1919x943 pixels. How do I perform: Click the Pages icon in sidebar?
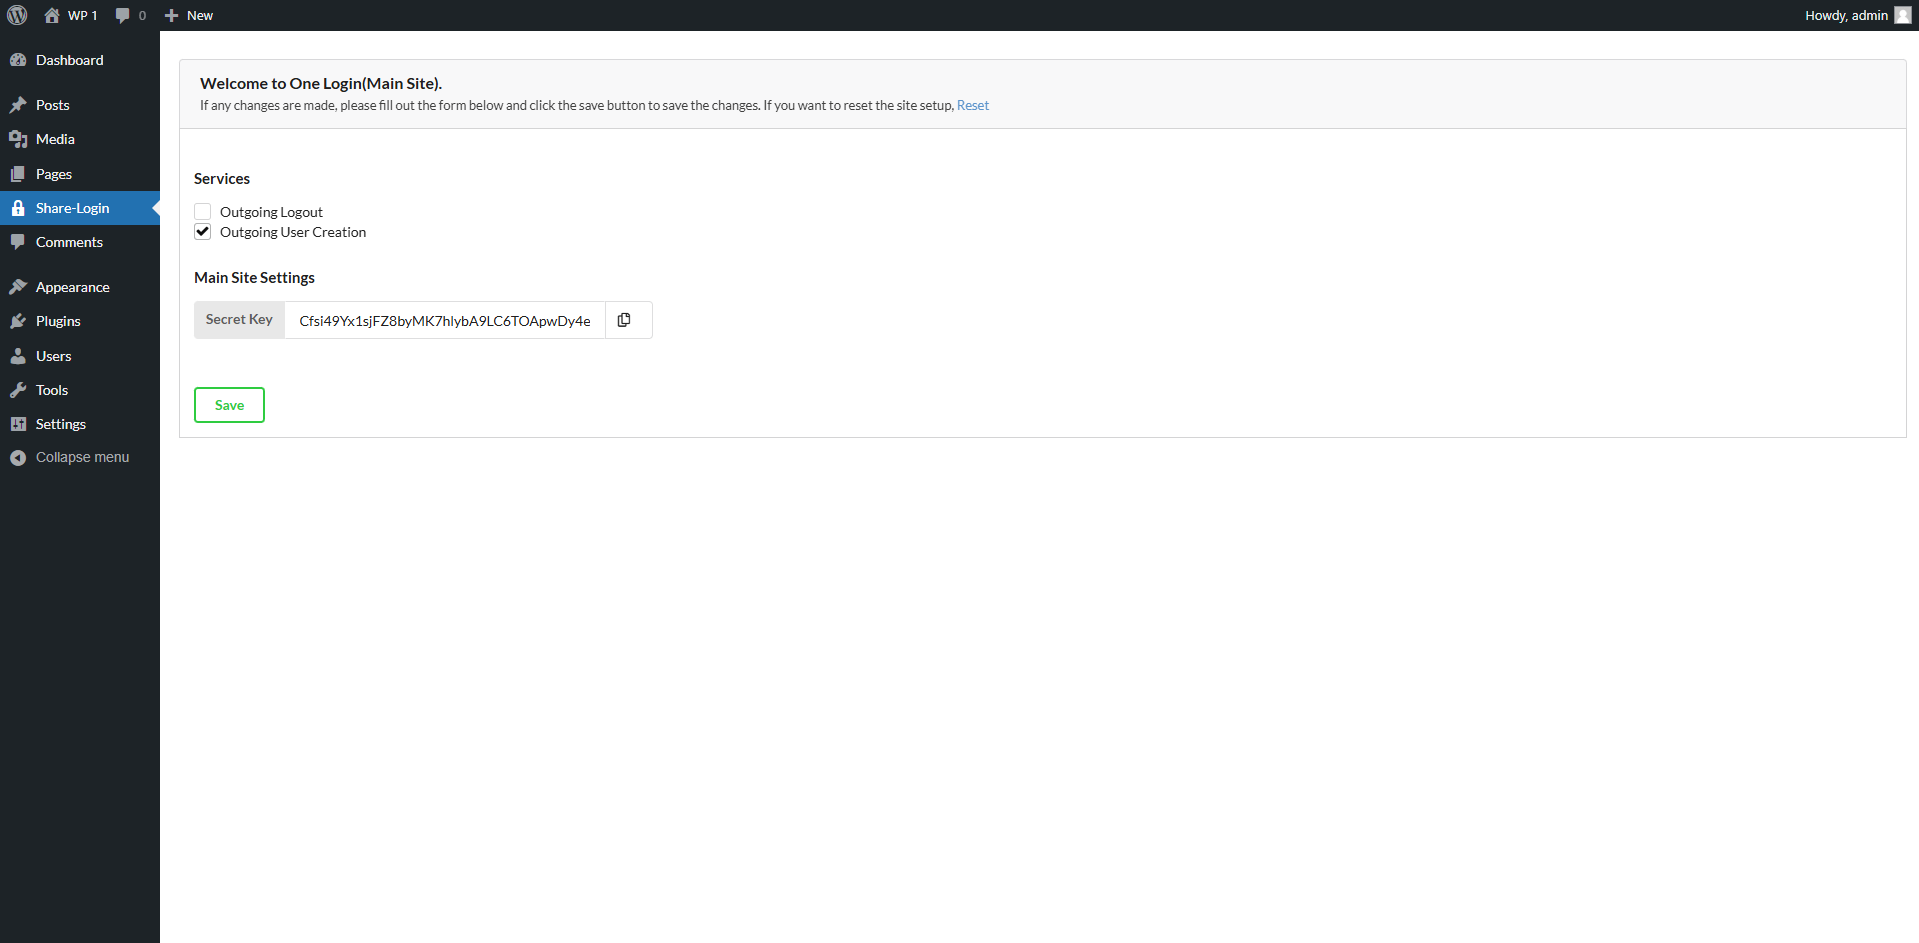point(20,174)
